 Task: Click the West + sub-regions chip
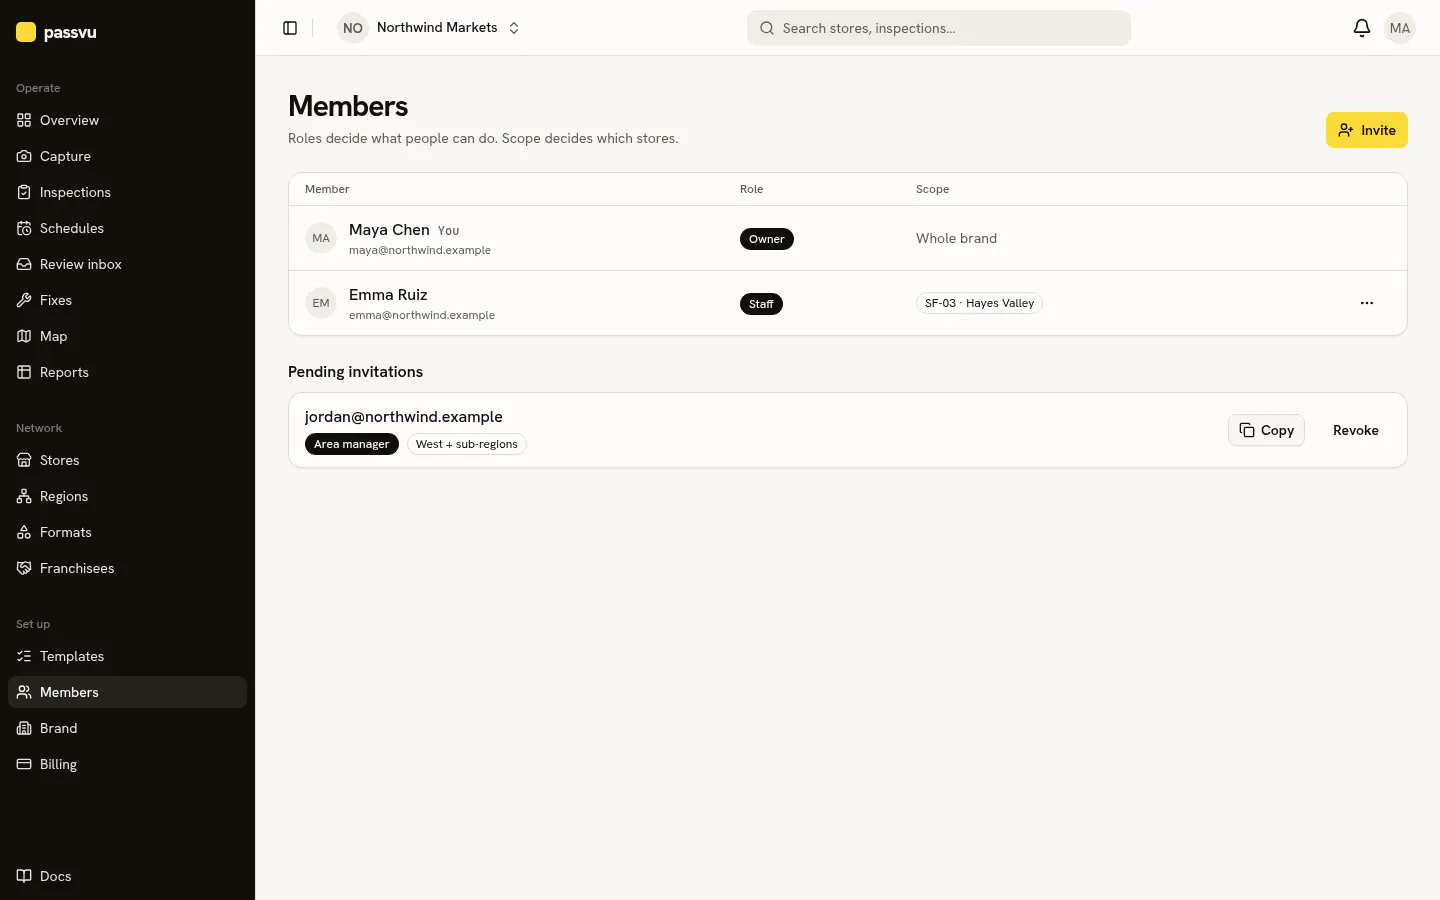467,444
